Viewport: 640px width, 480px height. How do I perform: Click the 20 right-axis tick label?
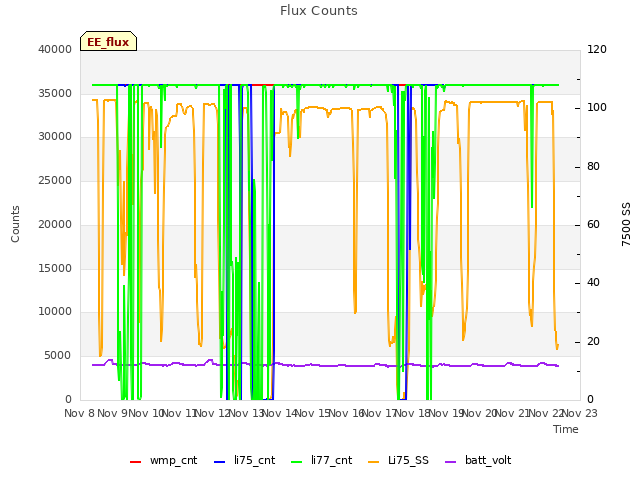coord(593,341)
